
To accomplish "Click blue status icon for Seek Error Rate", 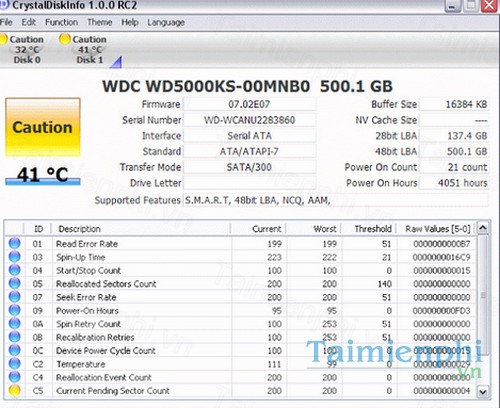I will 14,297.
